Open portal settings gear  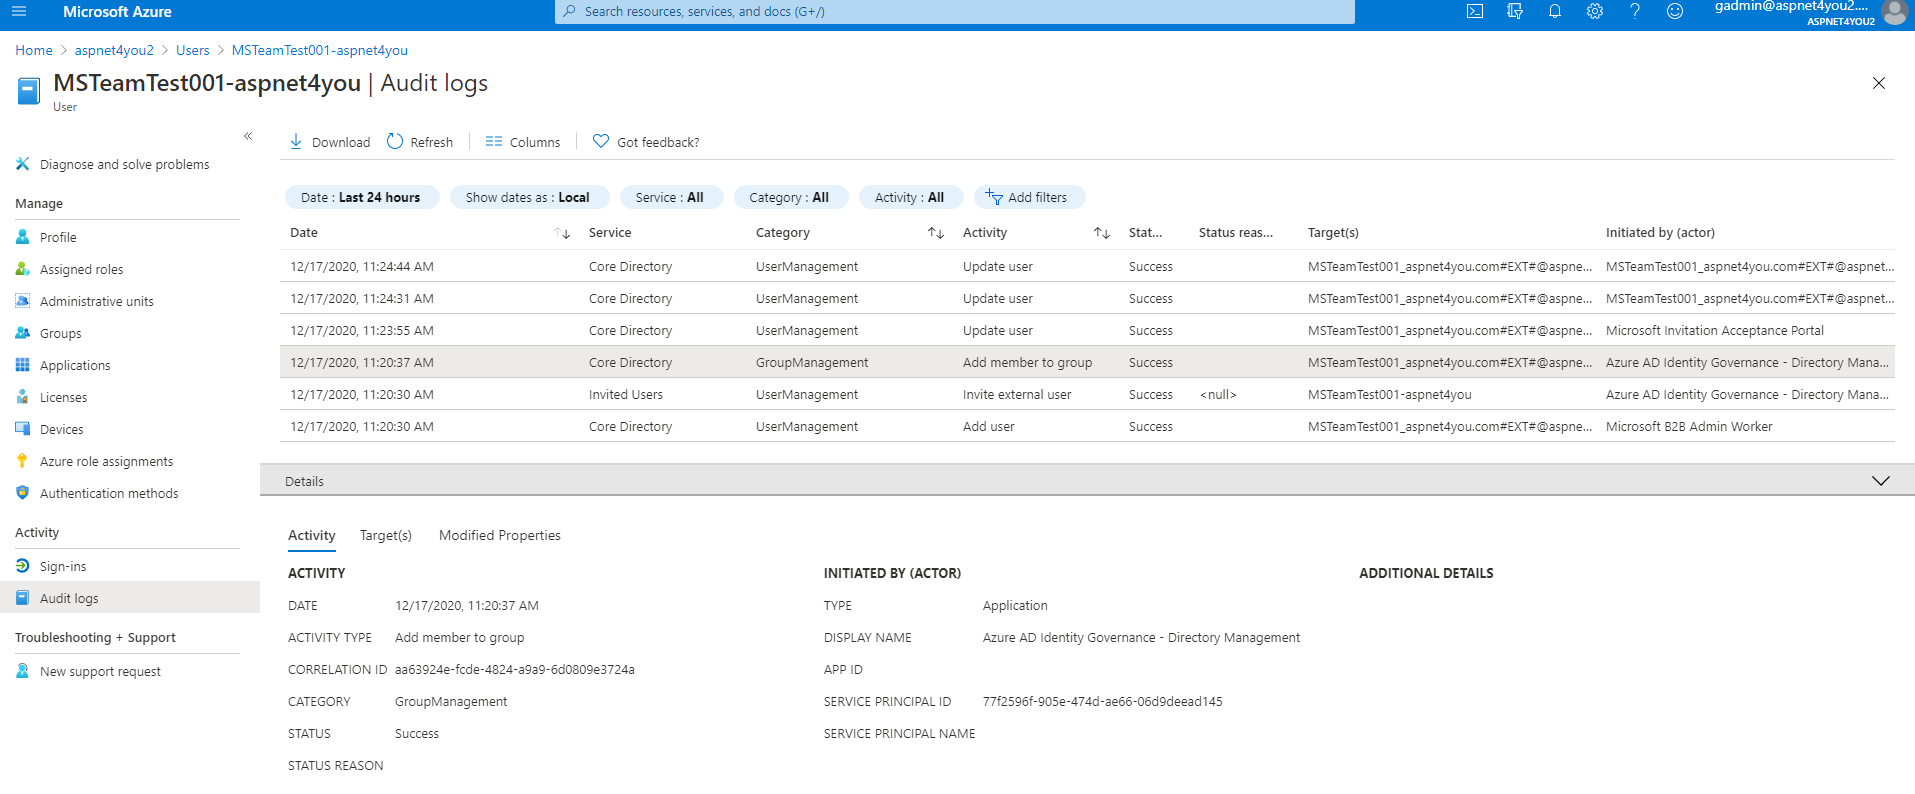pos(1595,12)
